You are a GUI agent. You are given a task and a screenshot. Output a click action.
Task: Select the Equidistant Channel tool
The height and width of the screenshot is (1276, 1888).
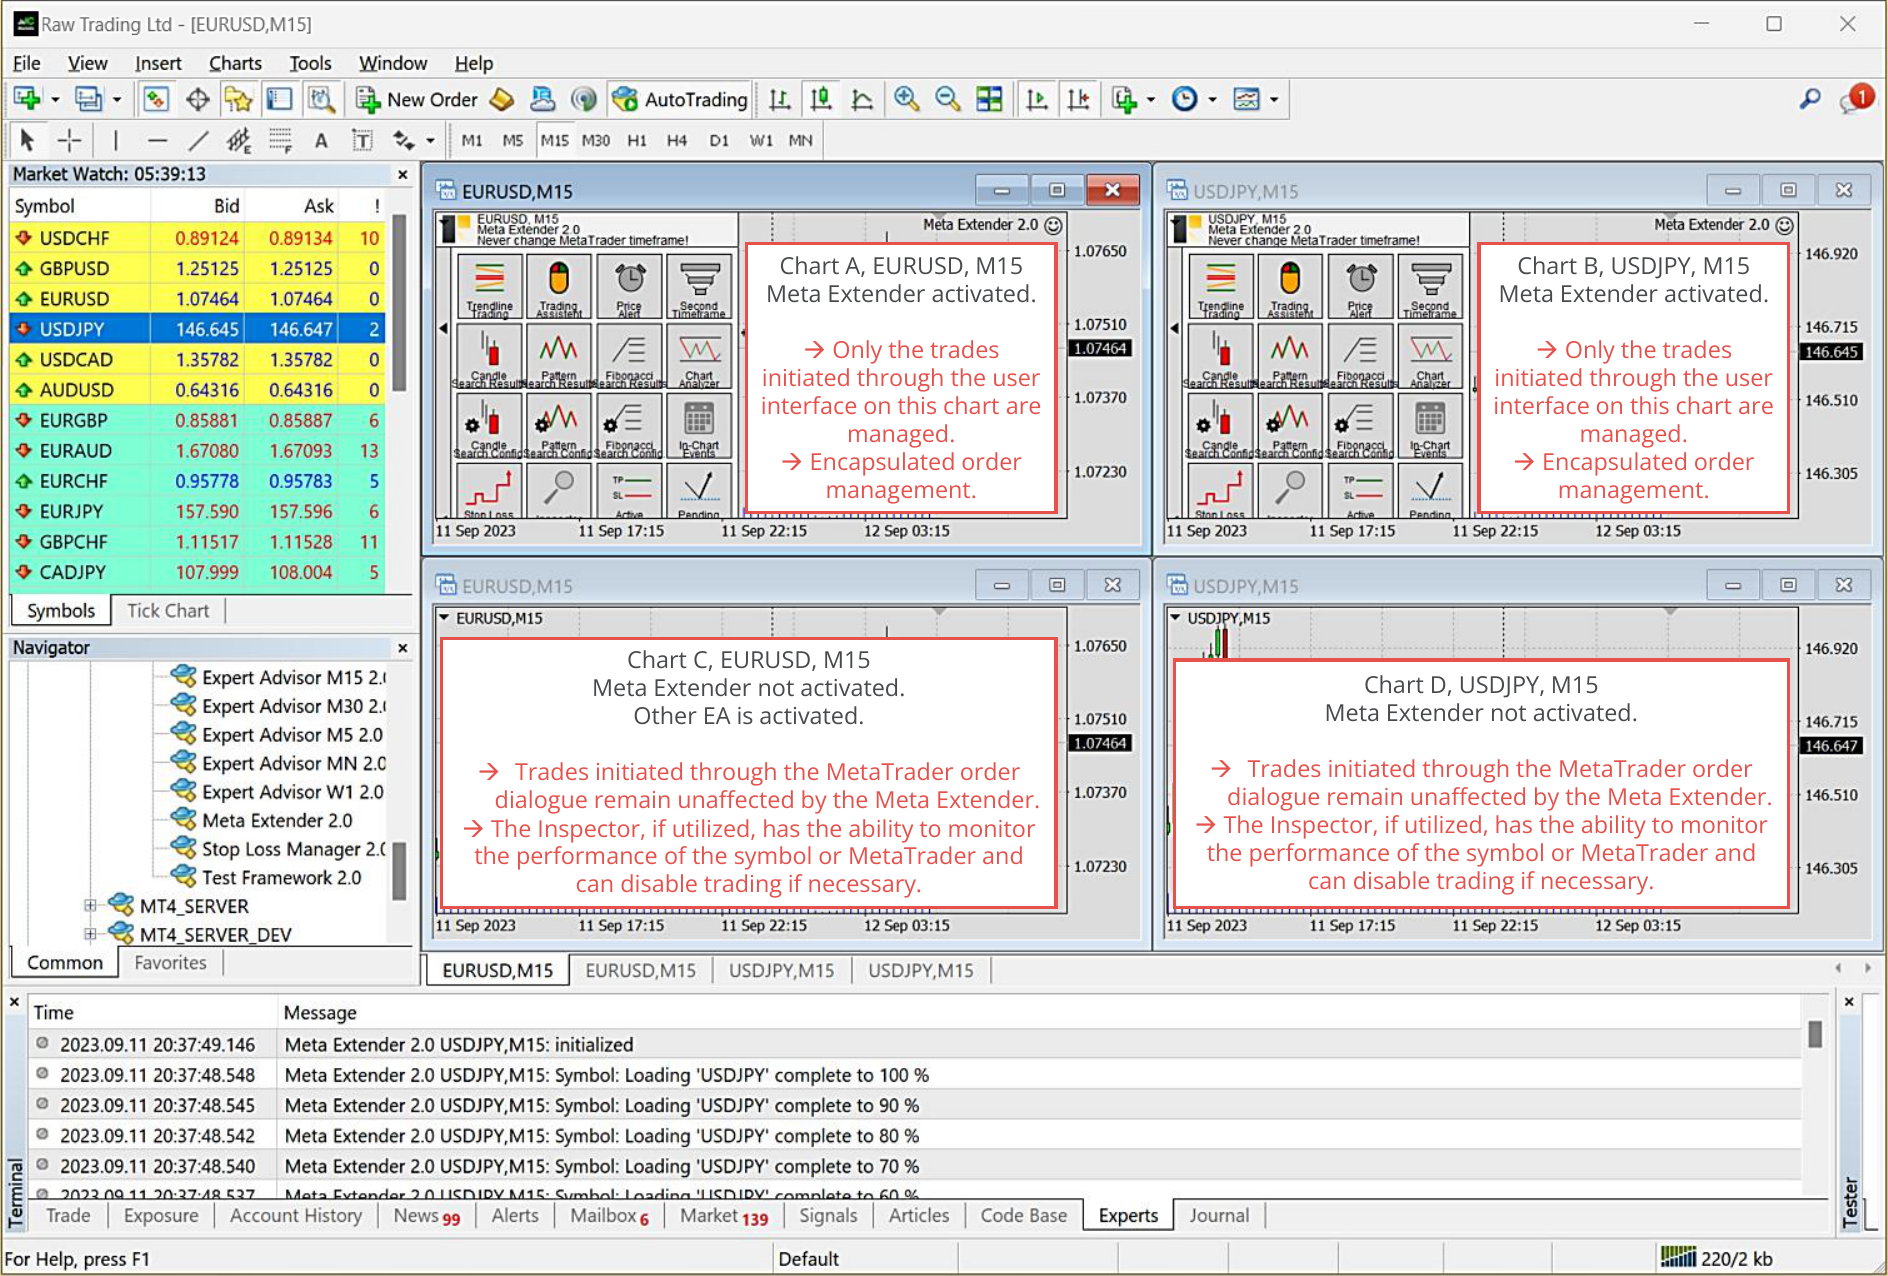click(x=238, y=141)
